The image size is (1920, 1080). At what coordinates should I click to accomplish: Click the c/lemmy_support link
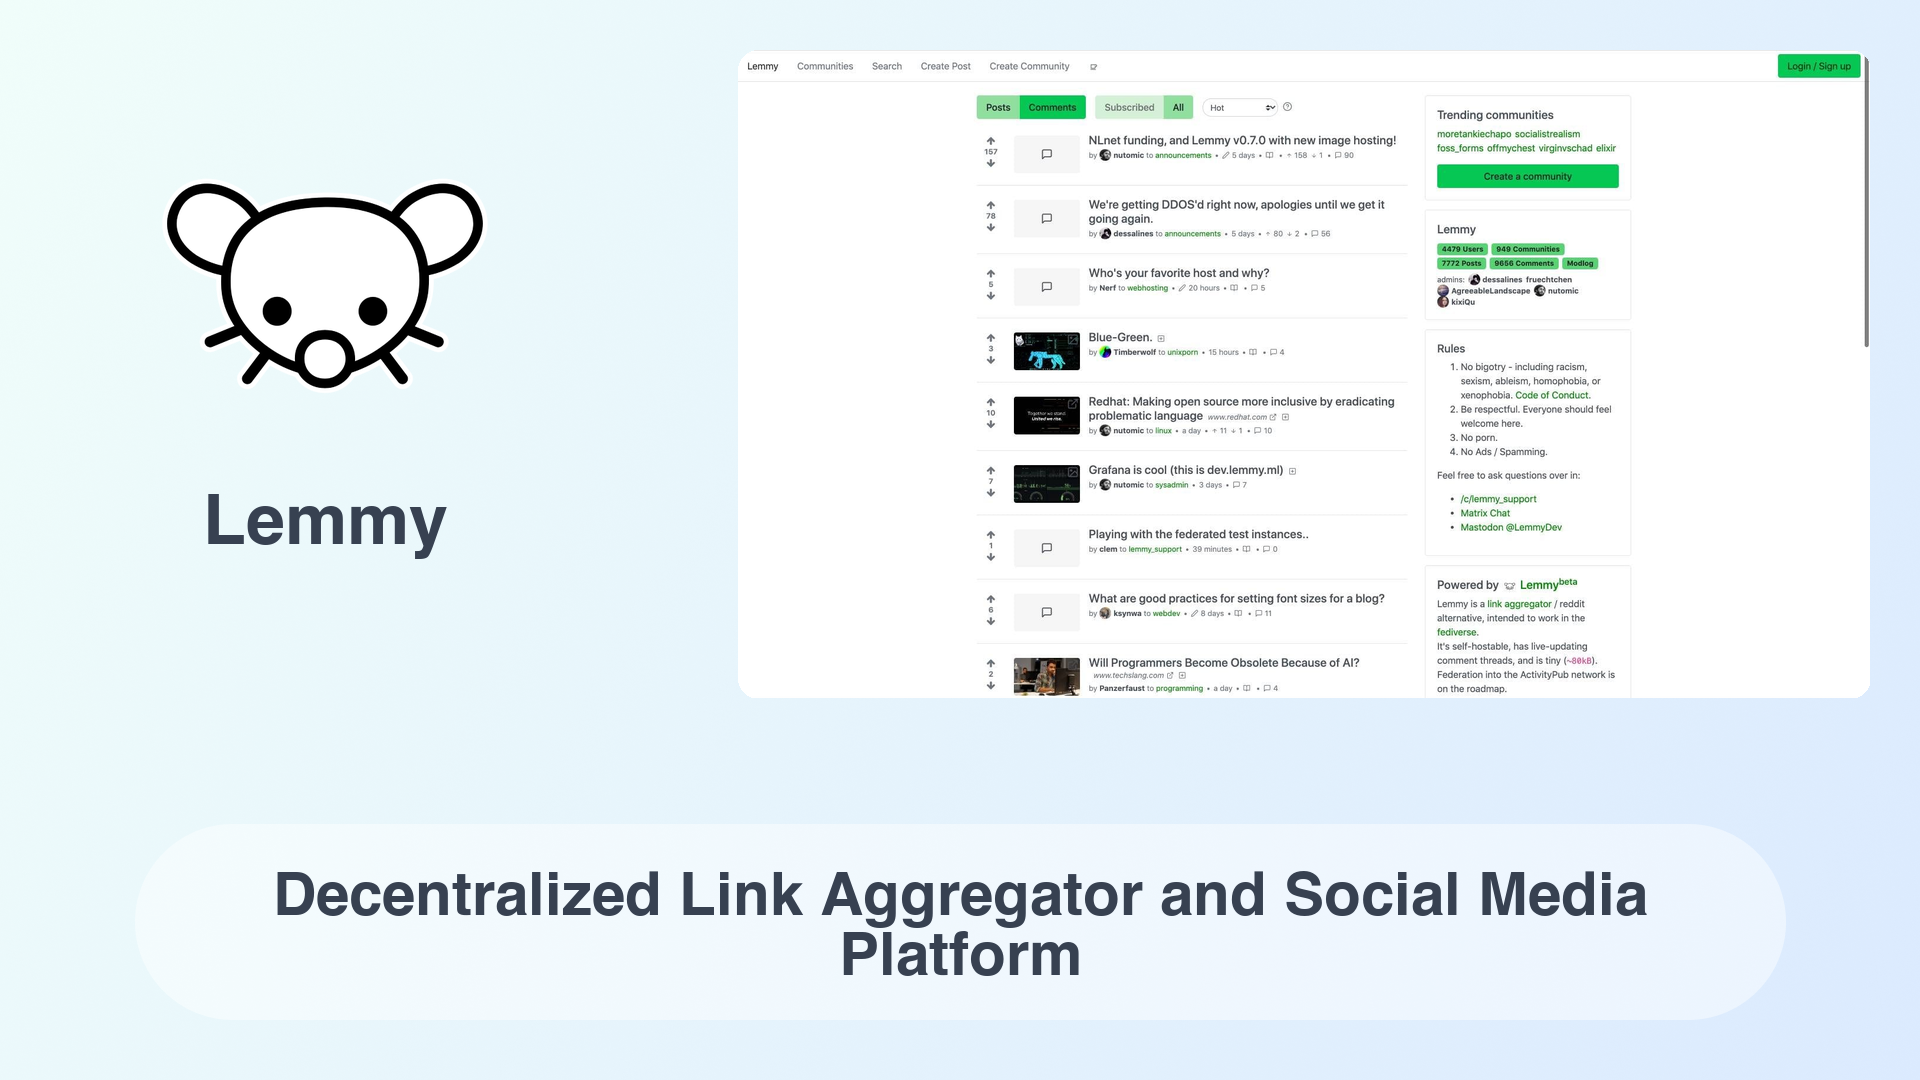1498,498
